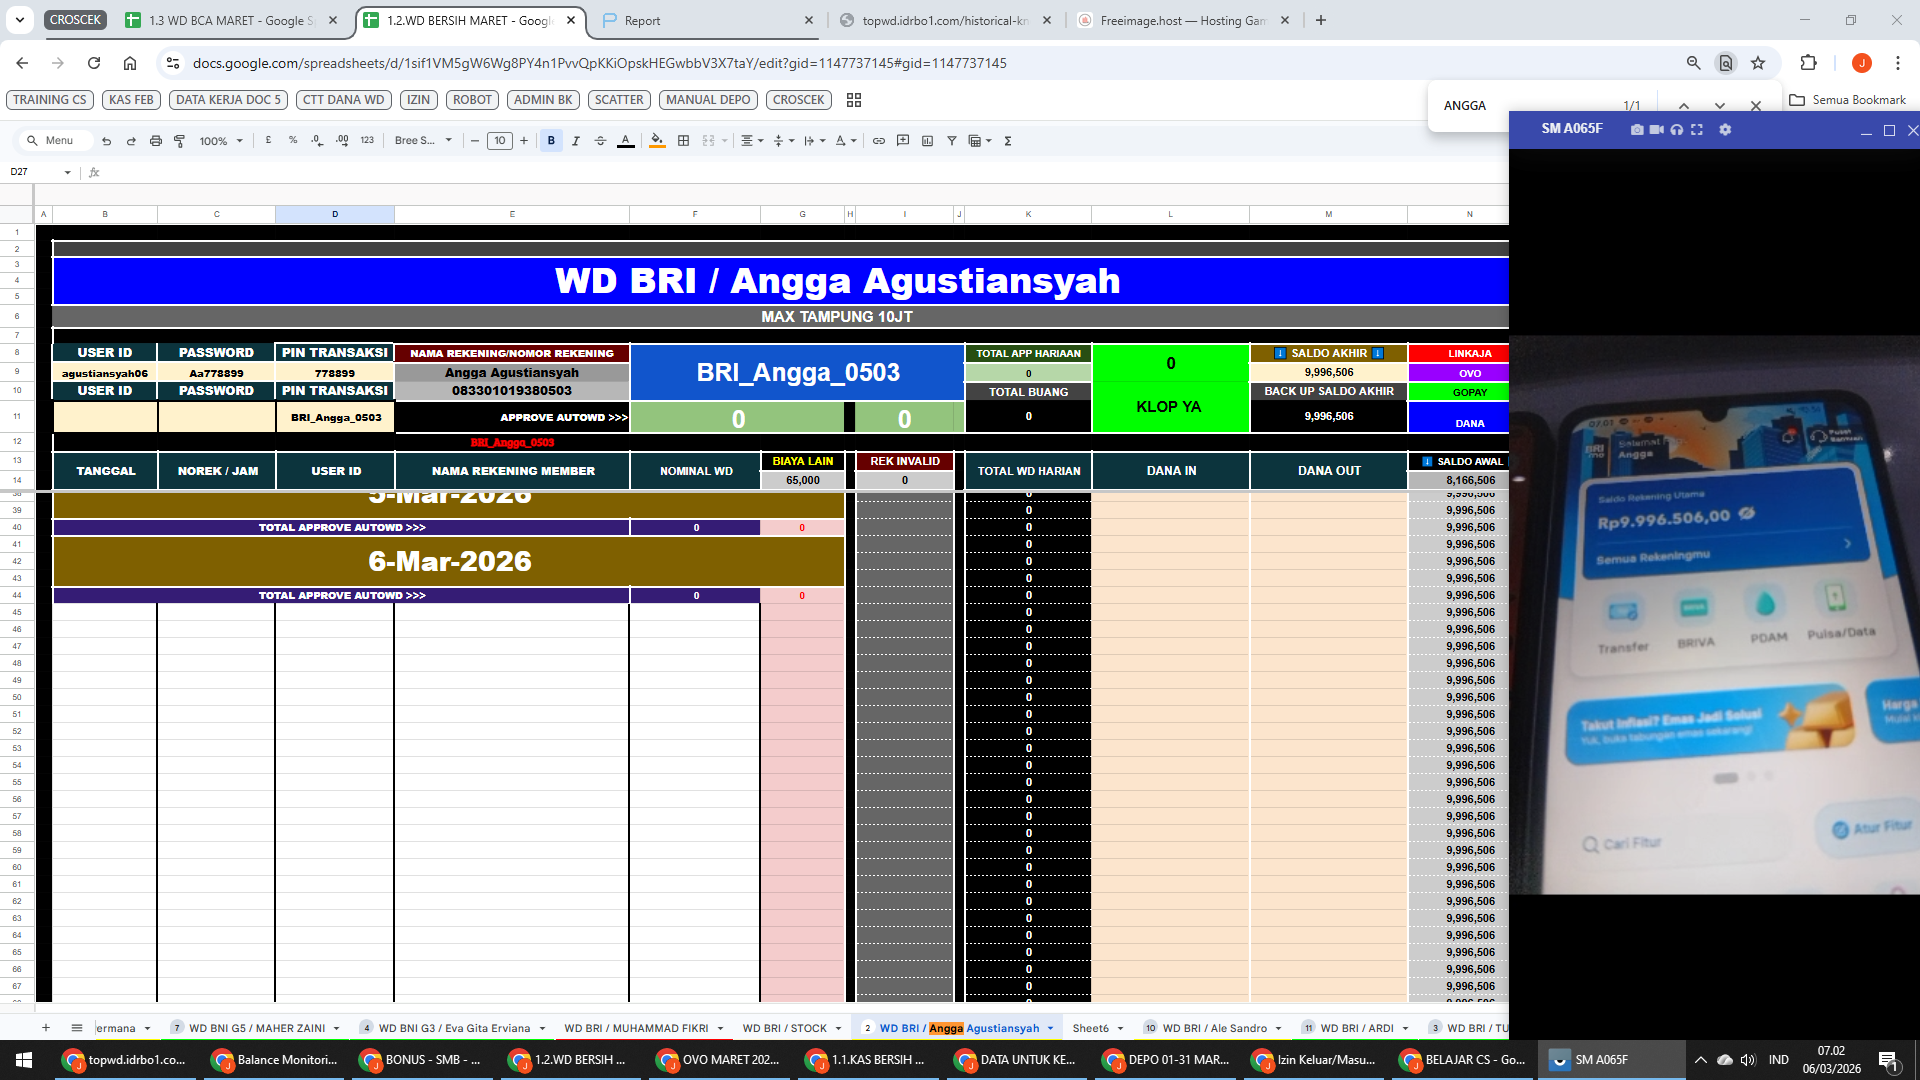The width and height of the screenshot is (1920, 1080).
Task: Toggle strikethrough formatting
Action: pos(600,141)
